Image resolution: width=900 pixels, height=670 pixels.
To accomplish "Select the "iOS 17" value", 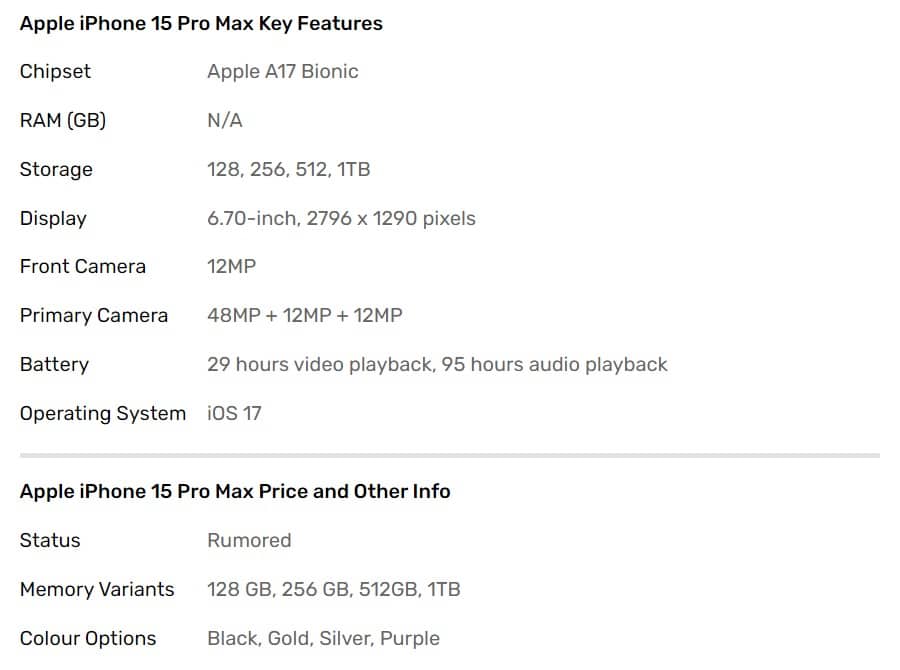I will click(234, 413).
